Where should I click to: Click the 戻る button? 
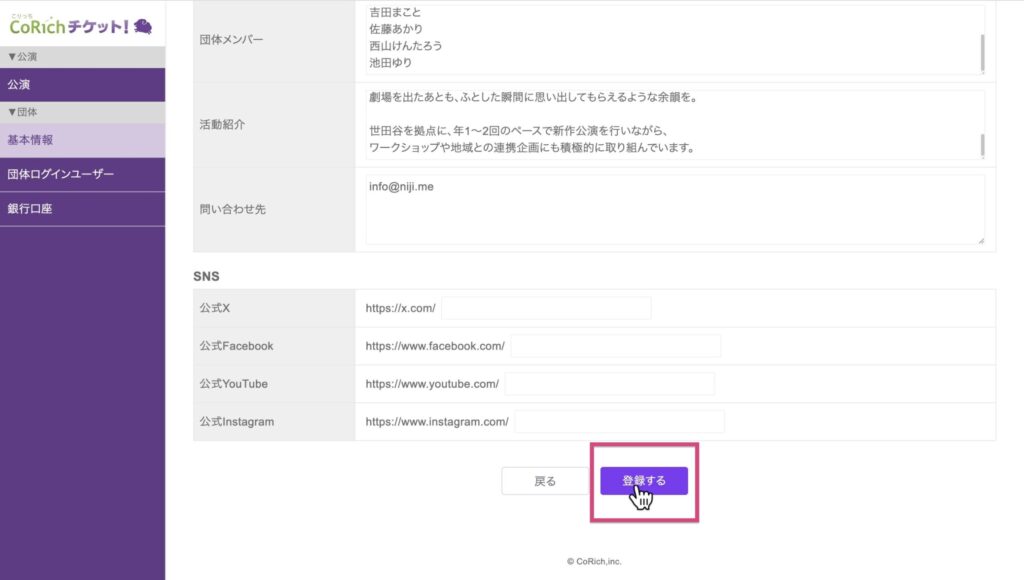pyautogui.click(x=545, y=481)
